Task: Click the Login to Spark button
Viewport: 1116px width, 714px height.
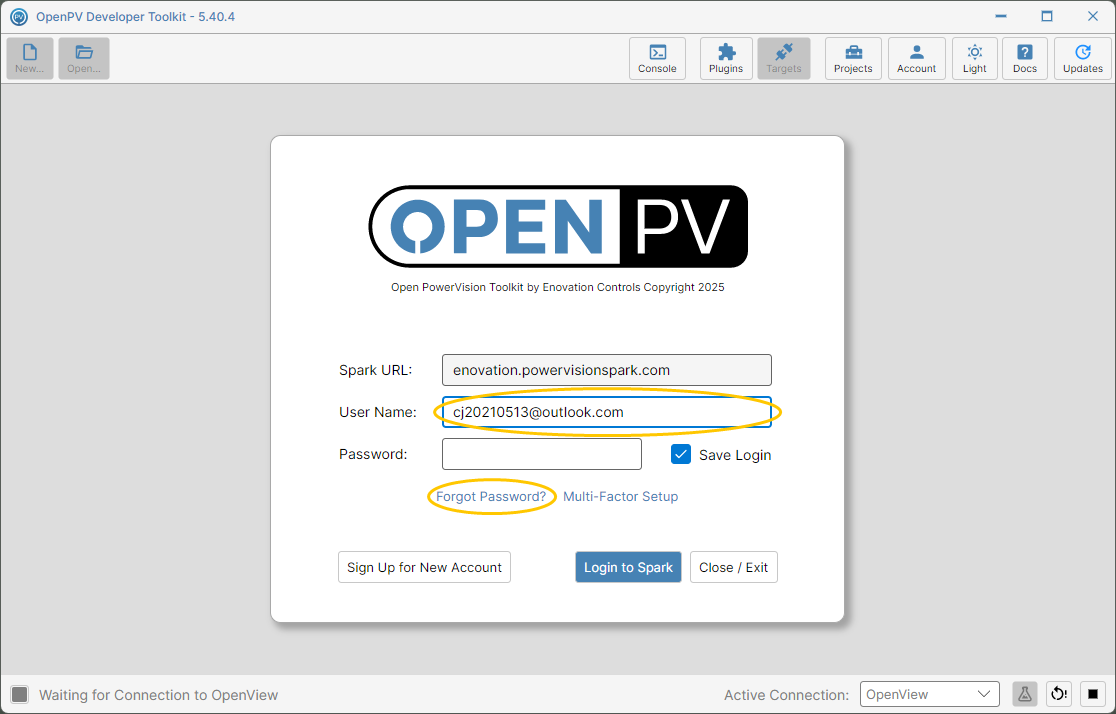Action: point(628,567)
